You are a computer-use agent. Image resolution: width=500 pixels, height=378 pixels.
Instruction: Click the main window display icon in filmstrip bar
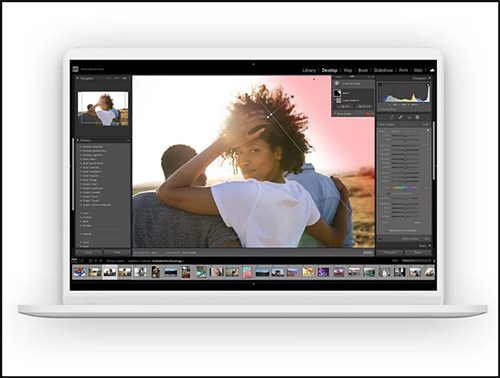point(74,261)
